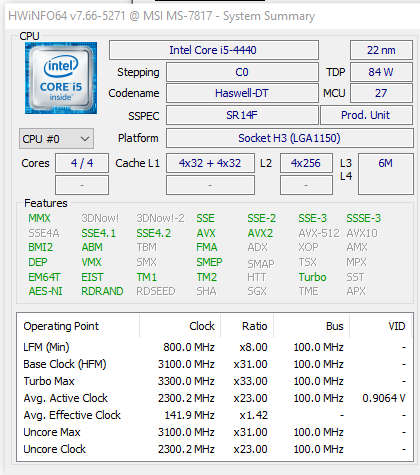Click the AVX-512 feature label
This screenshot has width=420, height=475.
(319, 233)
